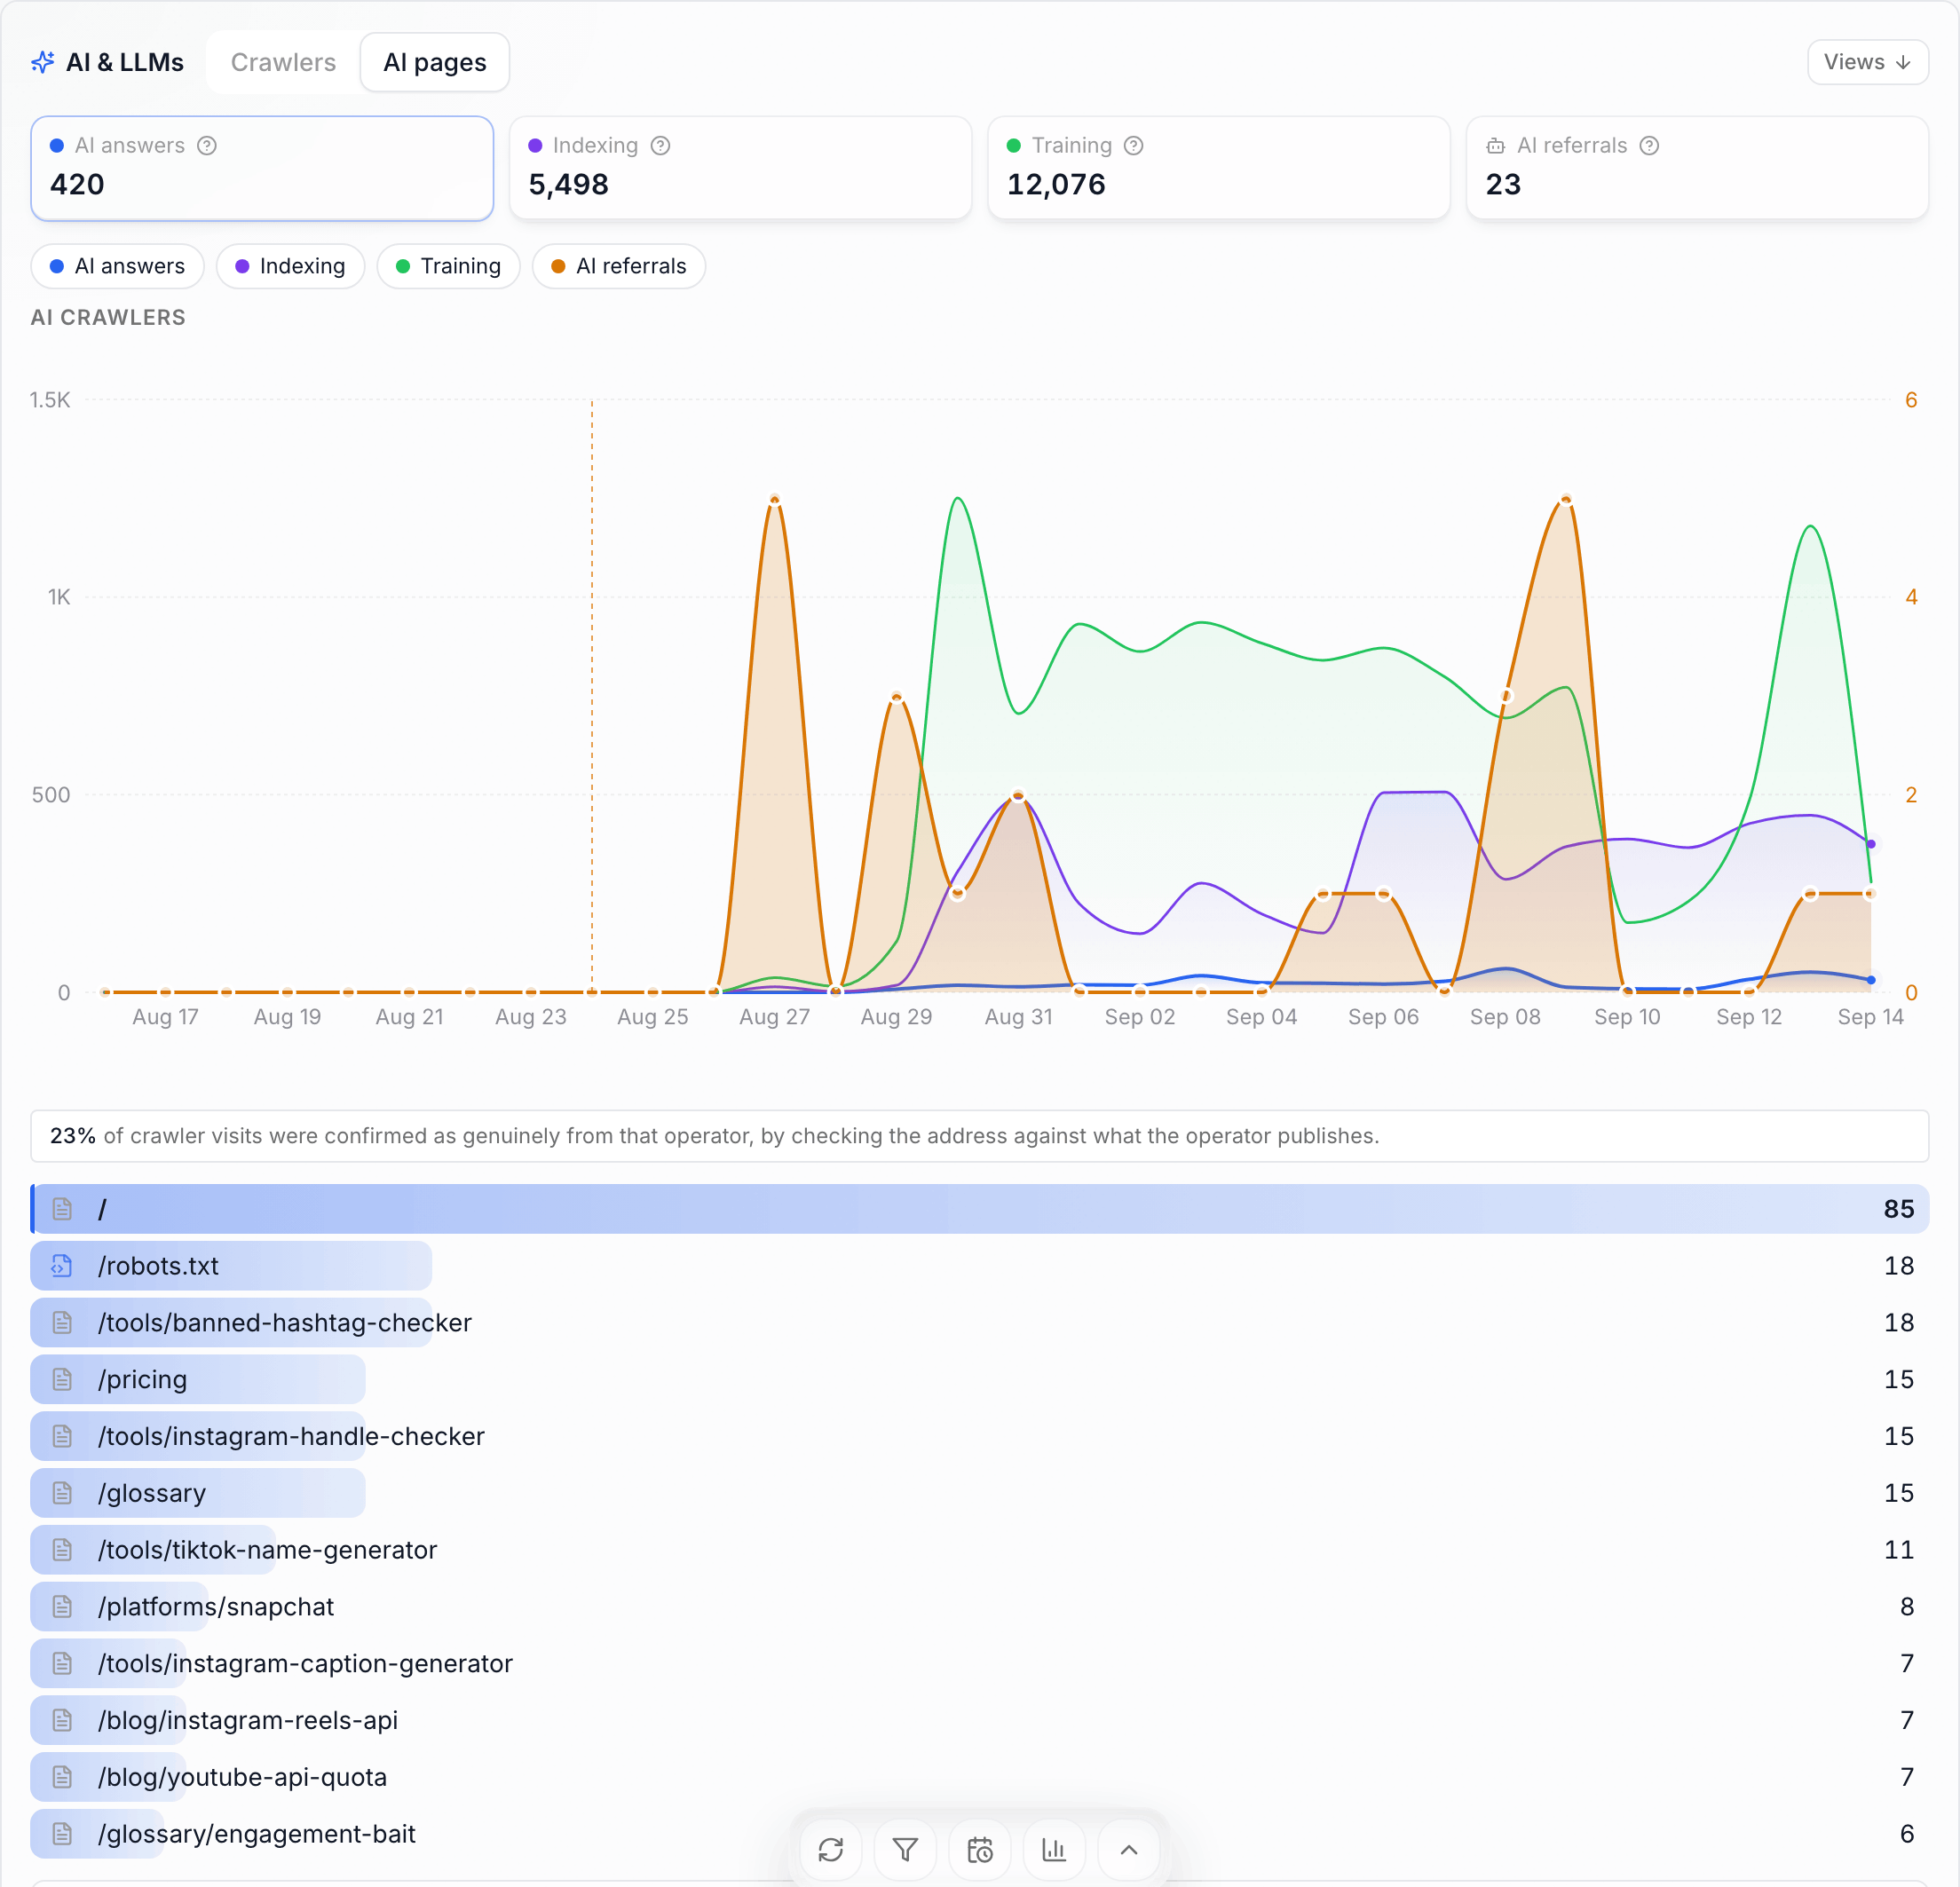Collapse the bottom toolbar with the chevron

[x=1129, y=1850]
